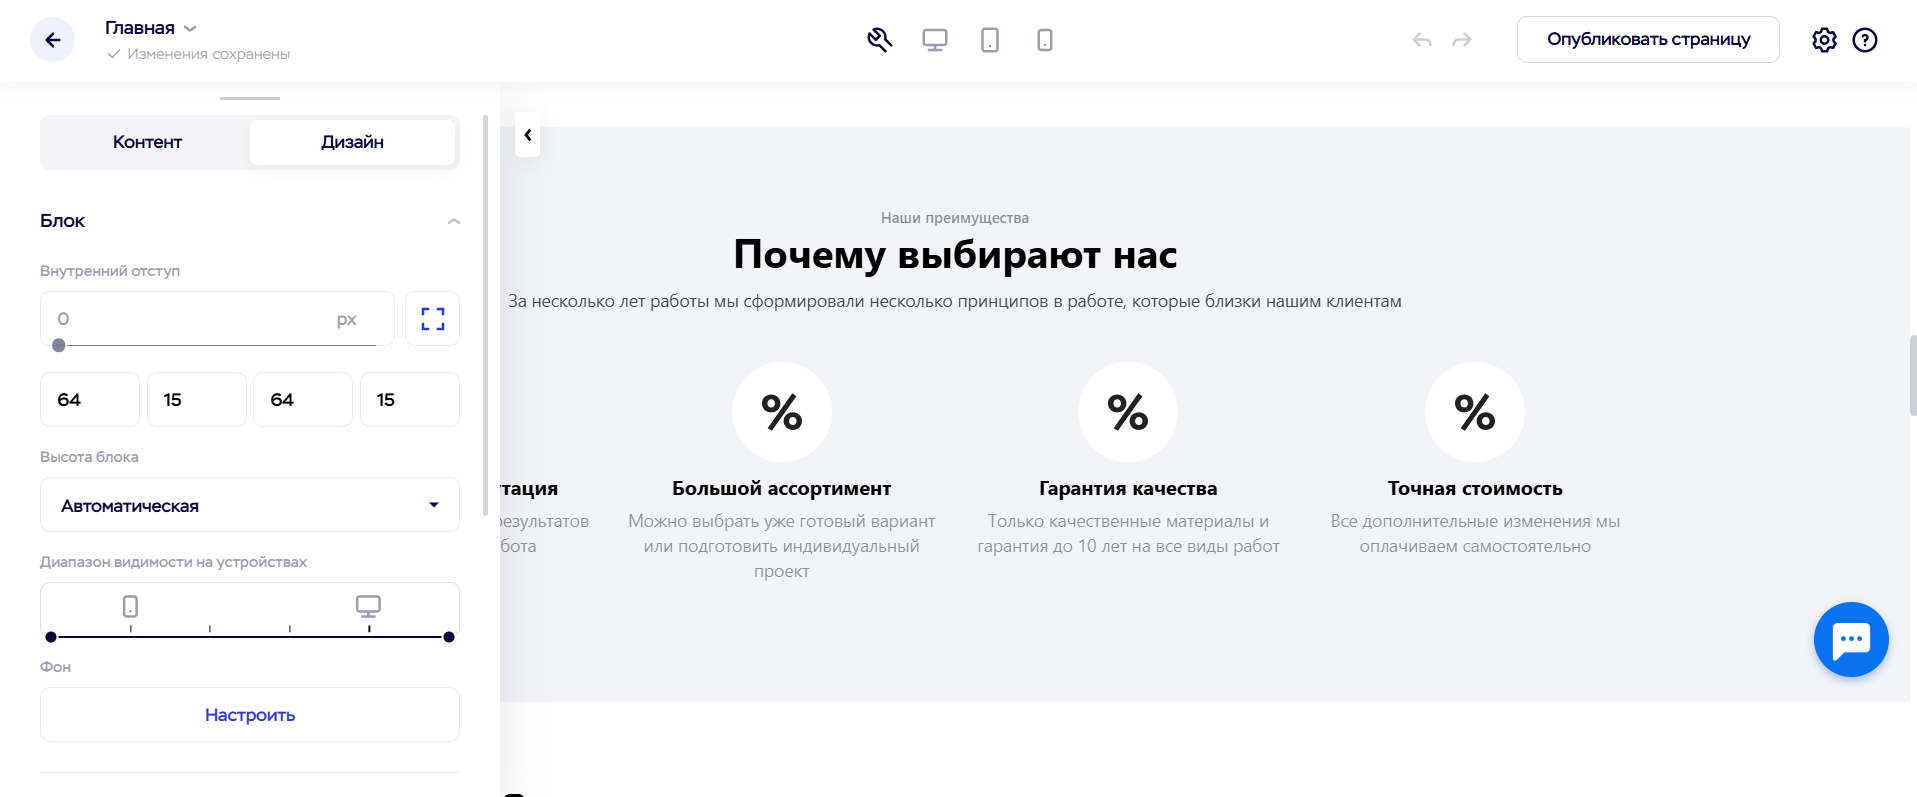
Task: Click the back arrow button
Action: (52, 40)
